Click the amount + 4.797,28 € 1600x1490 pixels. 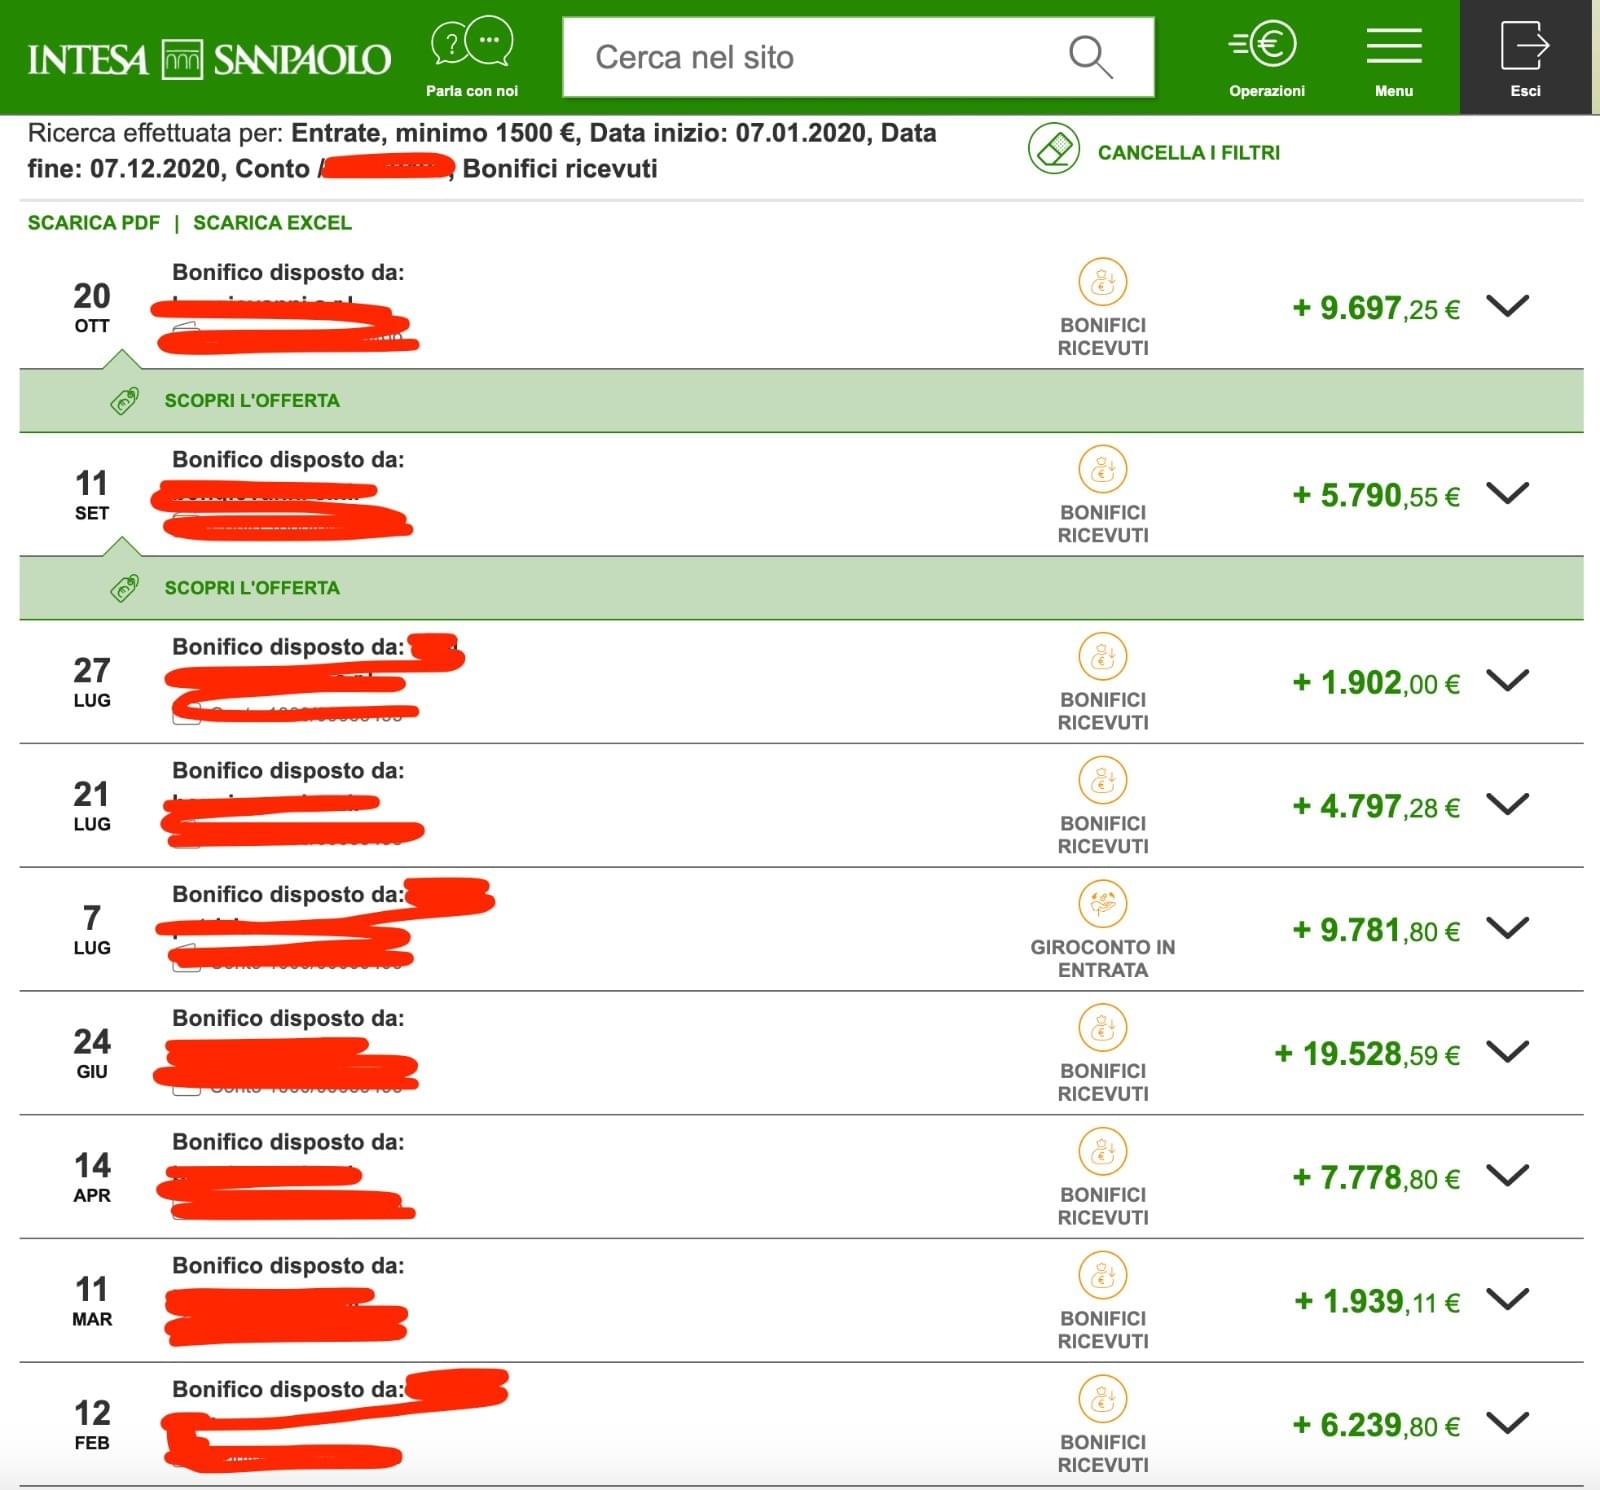click(1376, 806)
